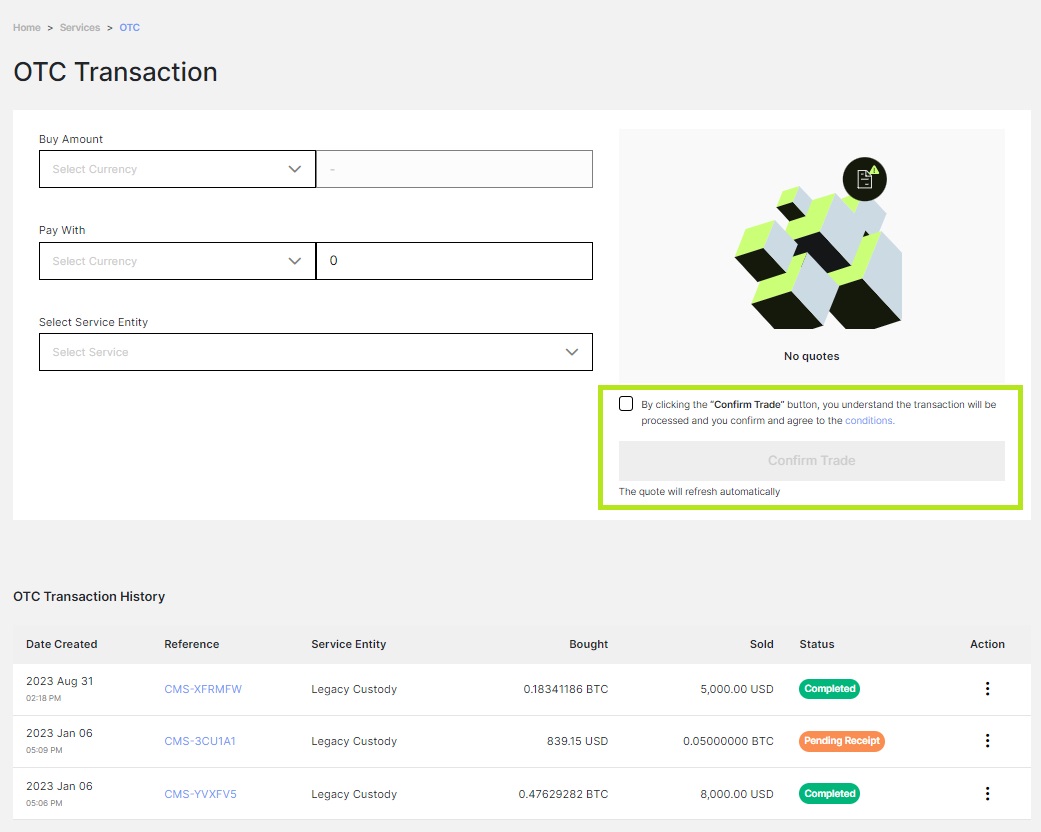Open the Buy Amount currency dropdown

click(x=177, y=169)
